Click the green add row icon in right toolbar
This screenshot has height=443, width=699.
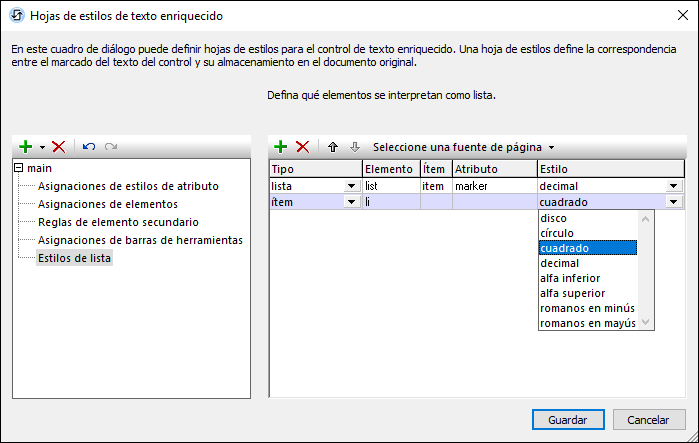pyautogui.click(x=281, y=147)
